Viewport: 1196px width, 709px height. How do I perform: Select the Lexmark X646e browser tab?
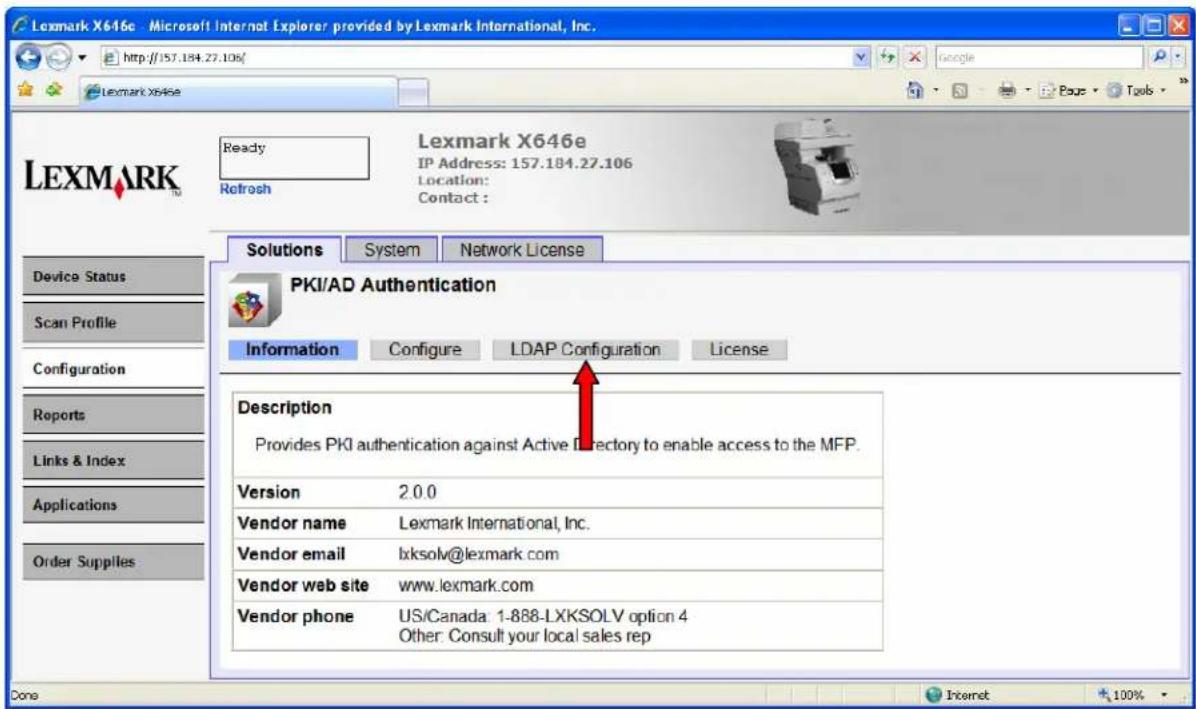(238, 91)
